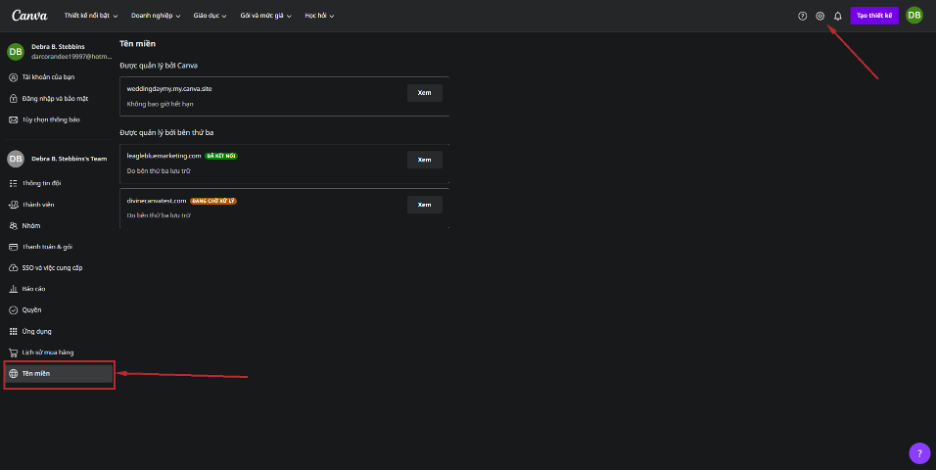This screenshot has width=936, height=470.
Task: Expand the Thiết kế nổi bật menu
Action: click(x=91, y=16)
